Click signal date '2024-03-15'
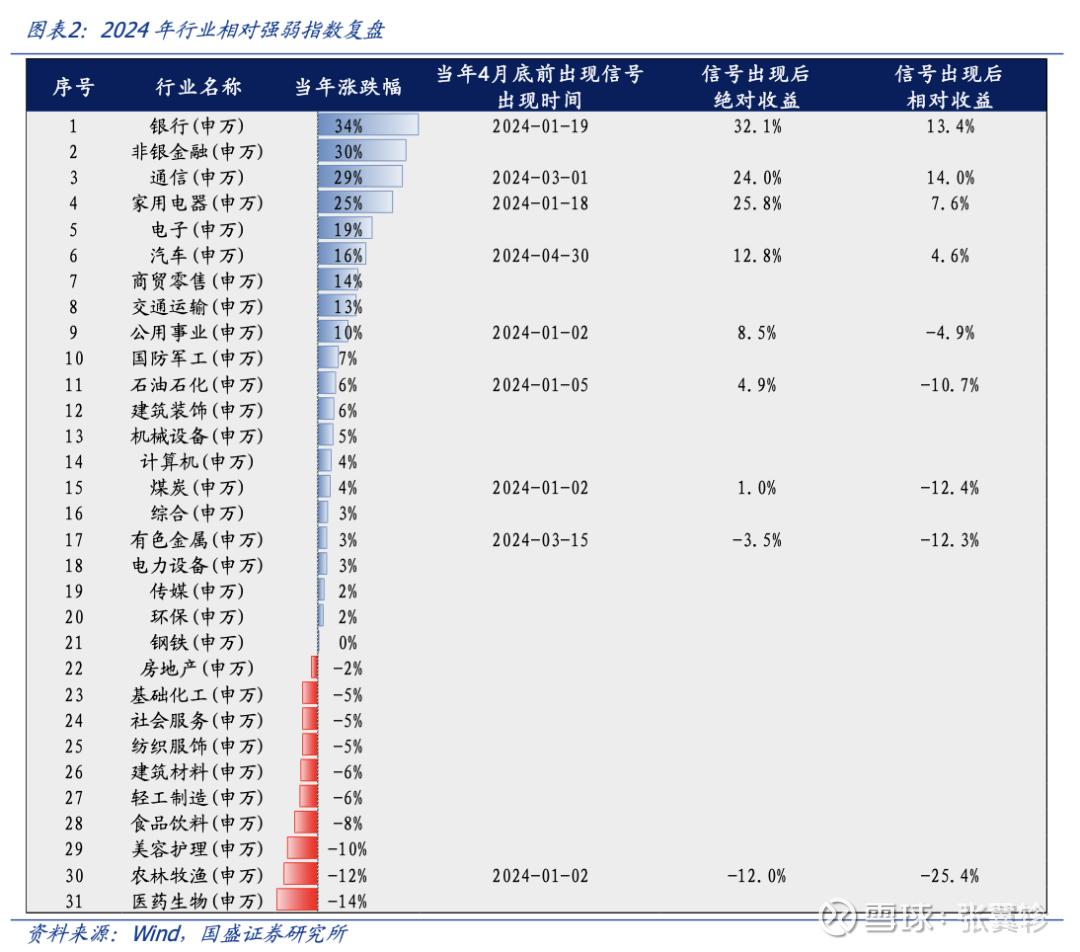The image size is (1080, 952). tap(540, 539)
